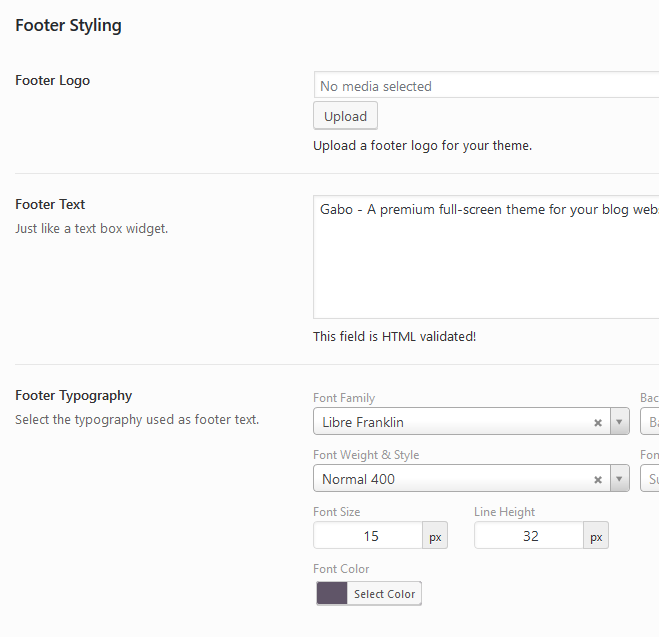Open the Font Family dropdown arrow
The image size is (659, 637).
619,422
